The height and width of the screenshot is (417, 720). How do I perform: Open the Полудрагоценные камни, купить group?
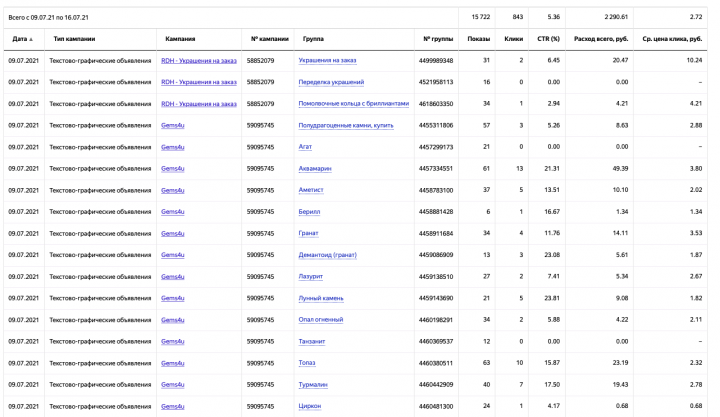click(346, 125)
